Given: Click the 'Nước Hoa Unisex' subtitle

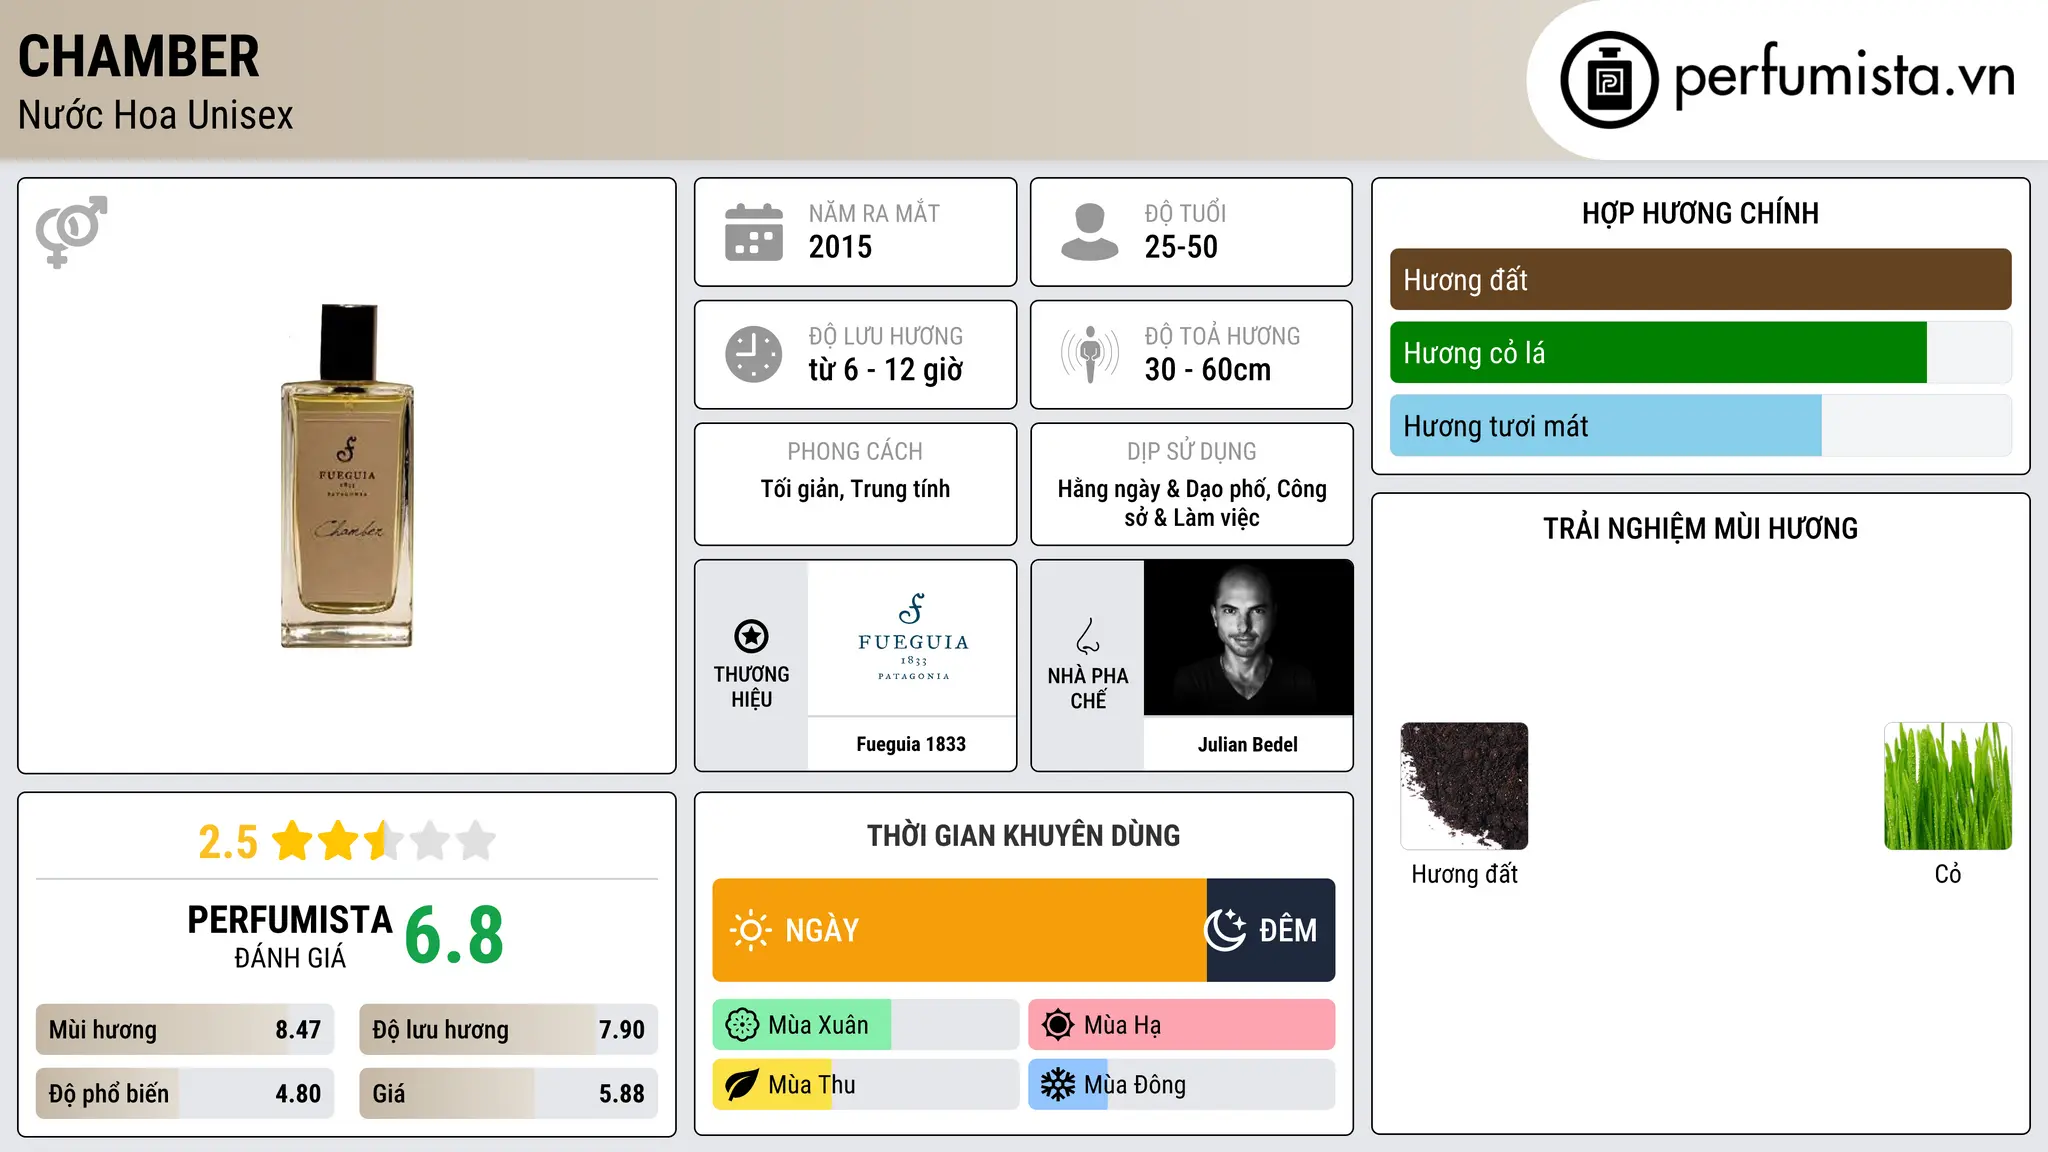Looking at the screenshot, I should [156, 116].
